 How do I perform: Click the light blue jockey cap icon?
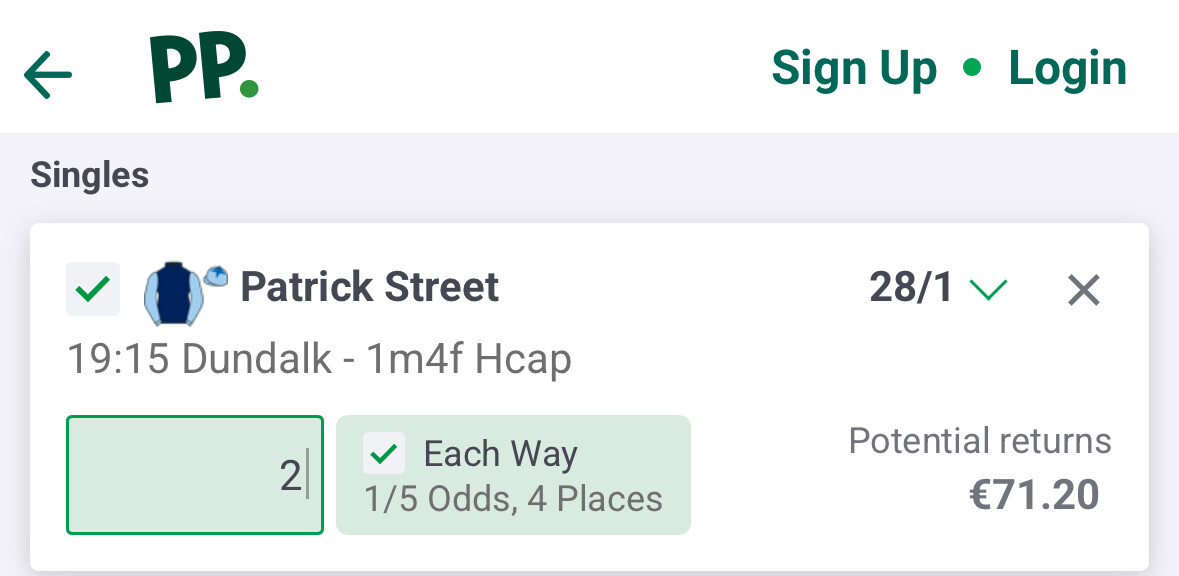click(215, 275)
